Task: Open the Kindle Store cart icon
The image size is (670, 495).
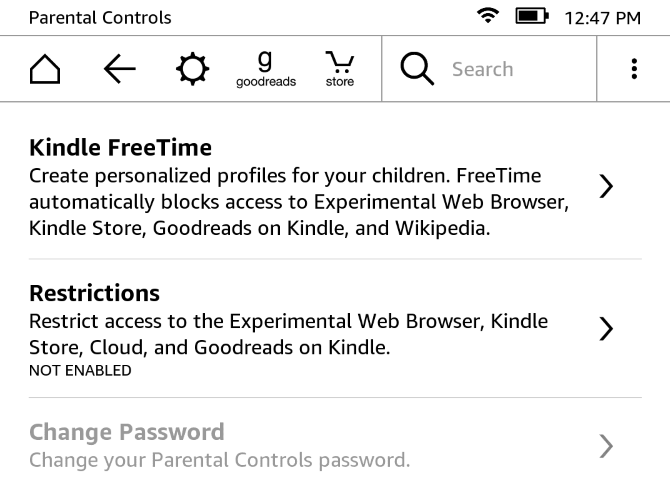Action: [x=340, y=69]
